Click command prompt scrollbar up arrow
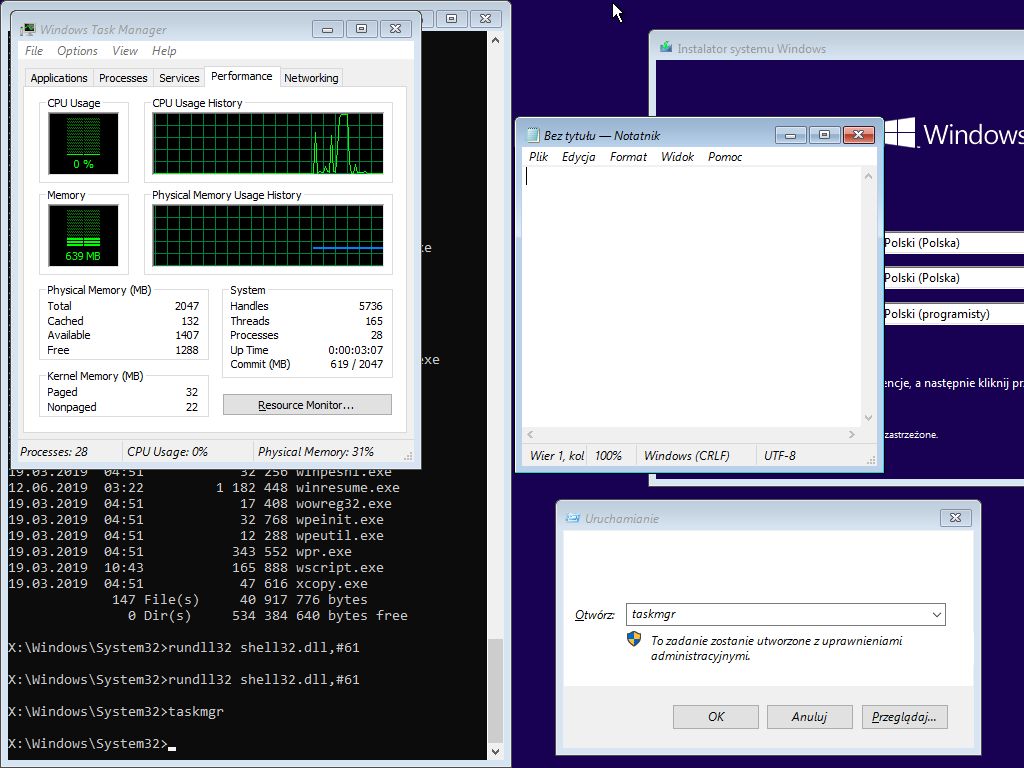Screen dimensions: 1024x768 [496, 40]
